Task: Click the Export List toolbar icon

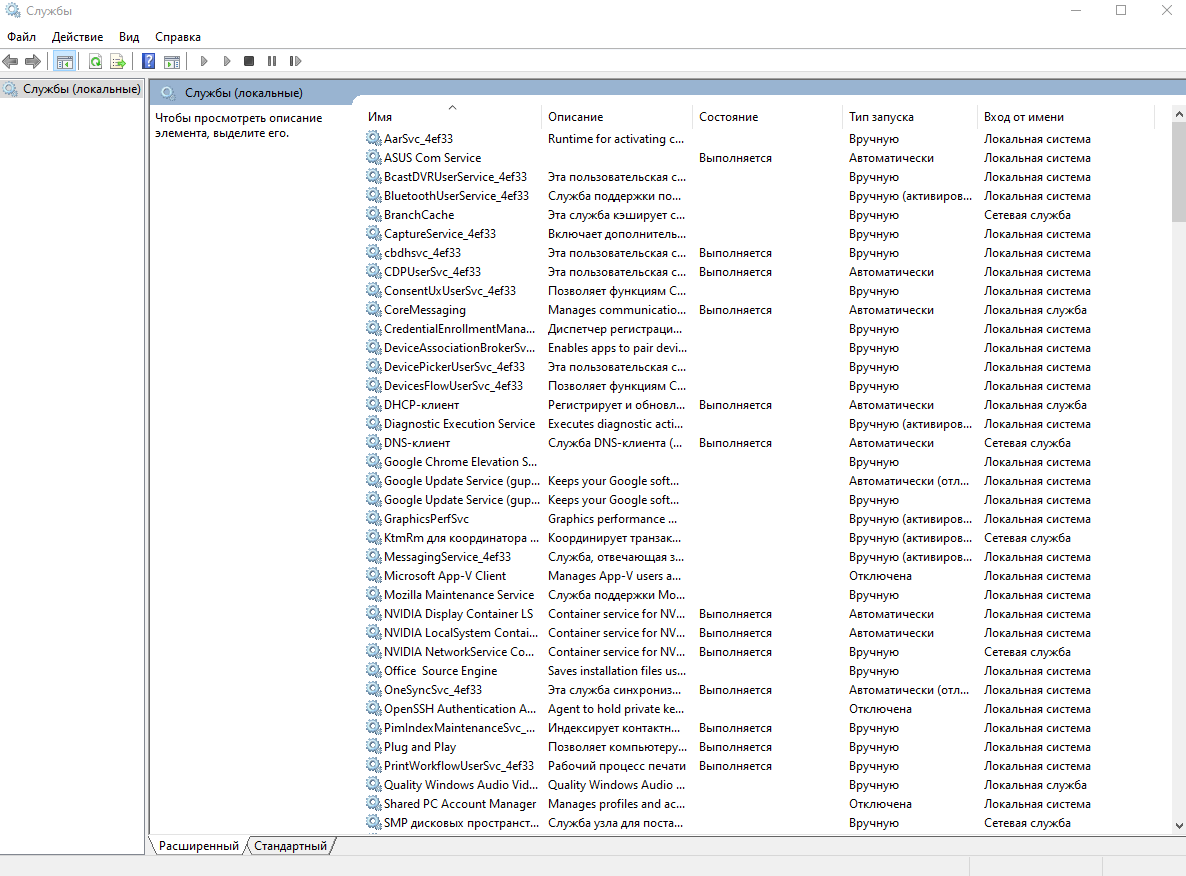Action: (117, 62)
